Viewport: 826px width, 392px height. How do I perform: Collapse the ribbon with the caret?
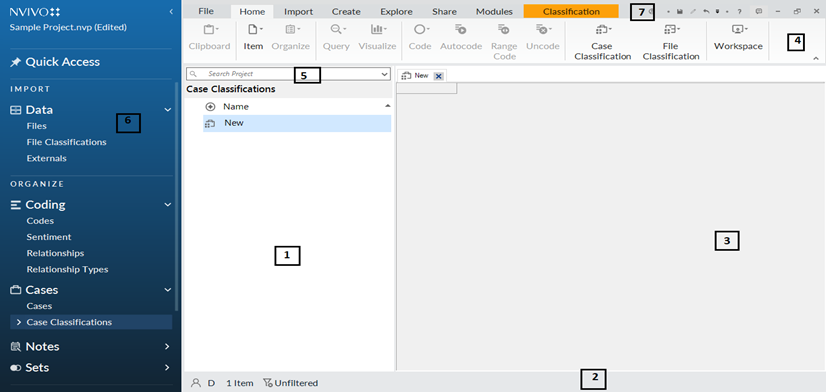tap(815, 58)
